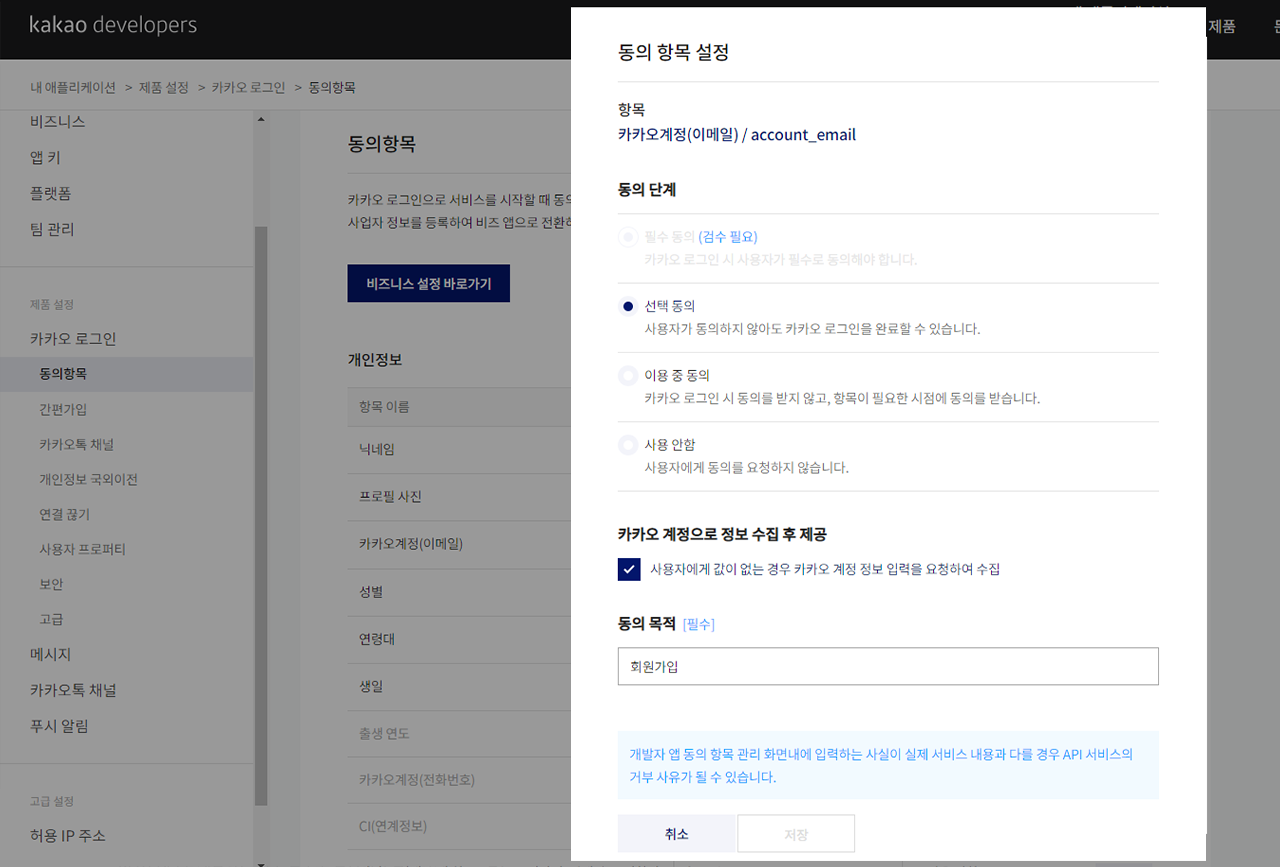The image size is (1280, 867).
Task: Click the 저장 button
Action: click(x=796, y=834)
